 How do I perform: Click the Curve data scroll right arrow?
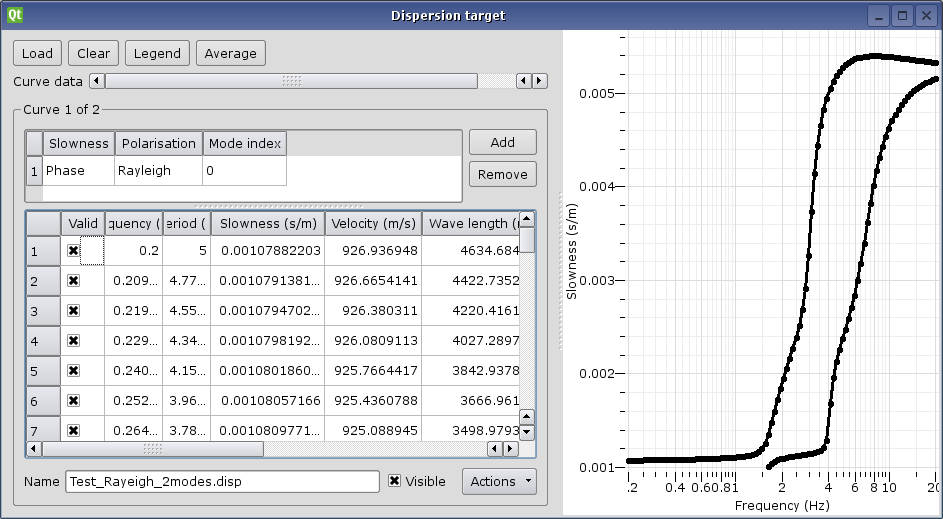pyautogui.click(x=540, y=81)
